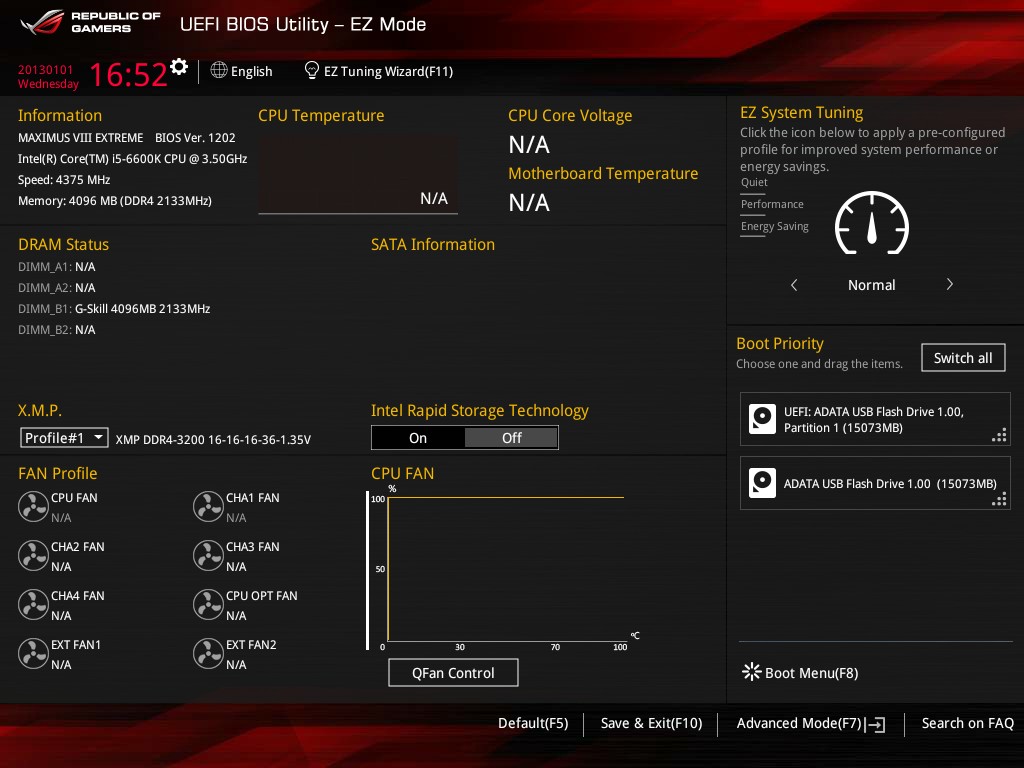The image size is (1024, 768).
Task: Select the Quiet tuning profile
Action: pyautogui.click(x=754, y=183)
